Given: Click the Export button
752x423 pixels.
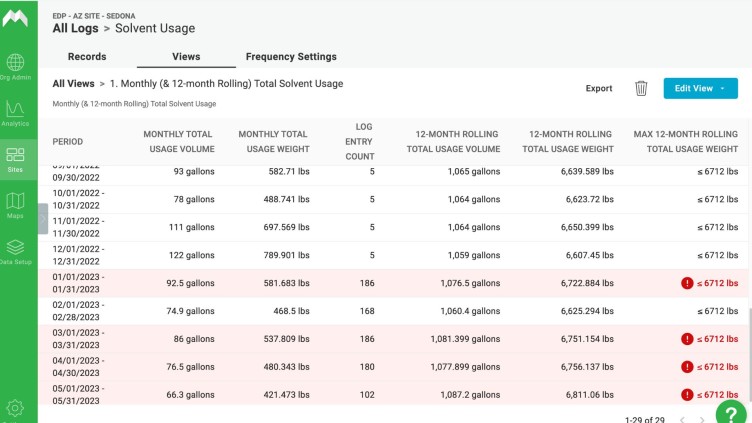Looking at the screenshot, I should pyautogui.click(x=599, y=88).
